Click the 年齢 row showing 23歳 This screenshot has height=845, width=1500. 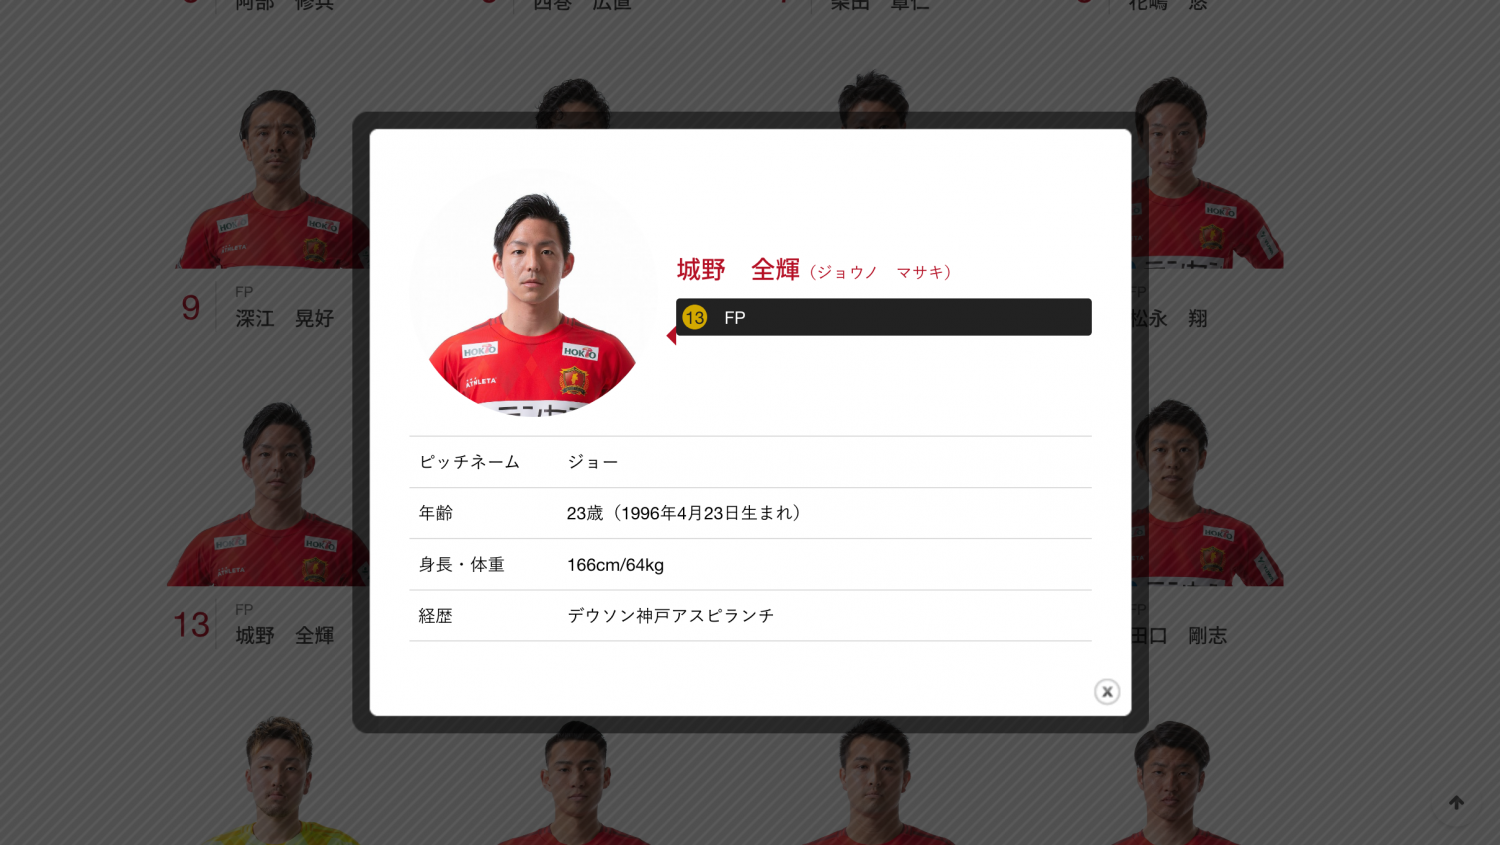pos(750,513)
